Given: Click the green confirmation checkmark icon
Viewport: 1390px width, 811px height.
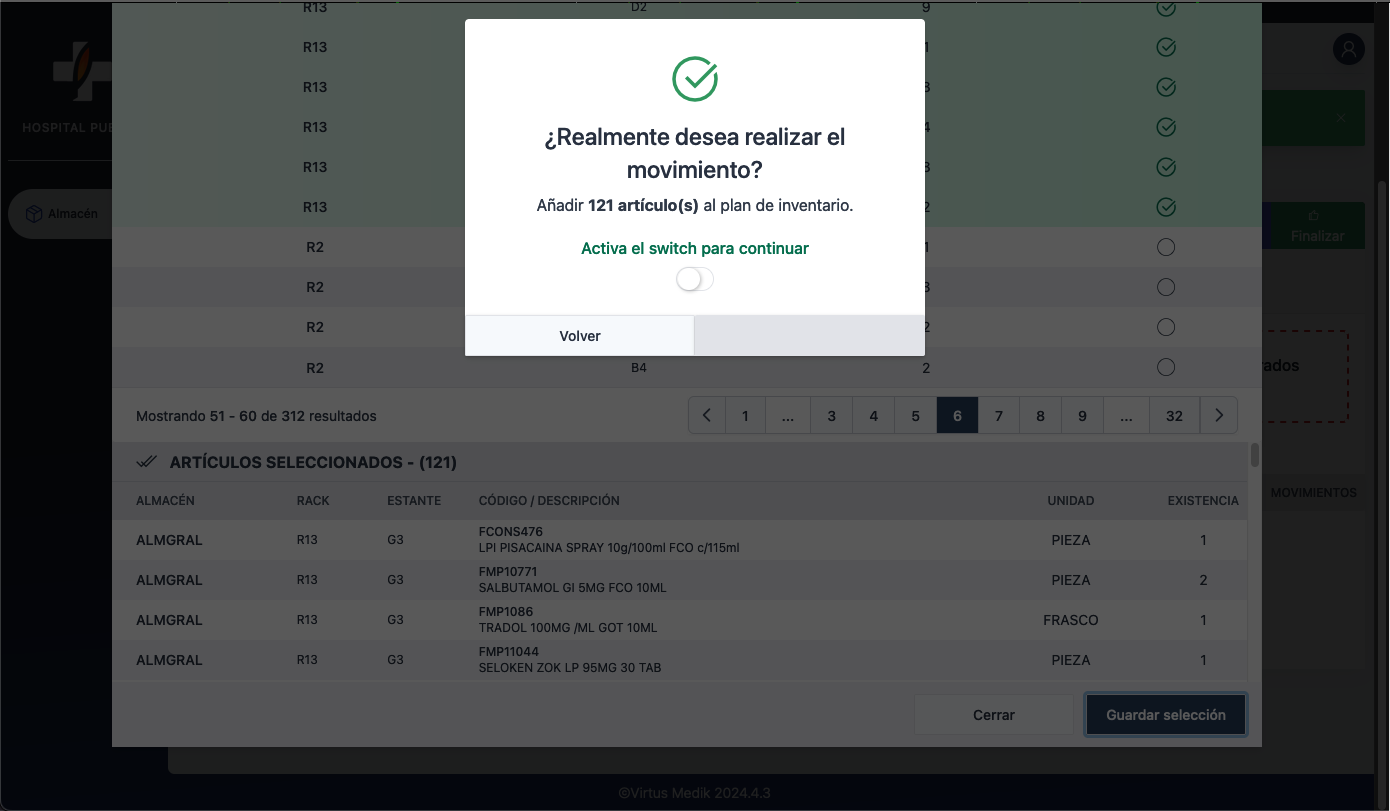Looking at the screenshot, I should 694,79.
